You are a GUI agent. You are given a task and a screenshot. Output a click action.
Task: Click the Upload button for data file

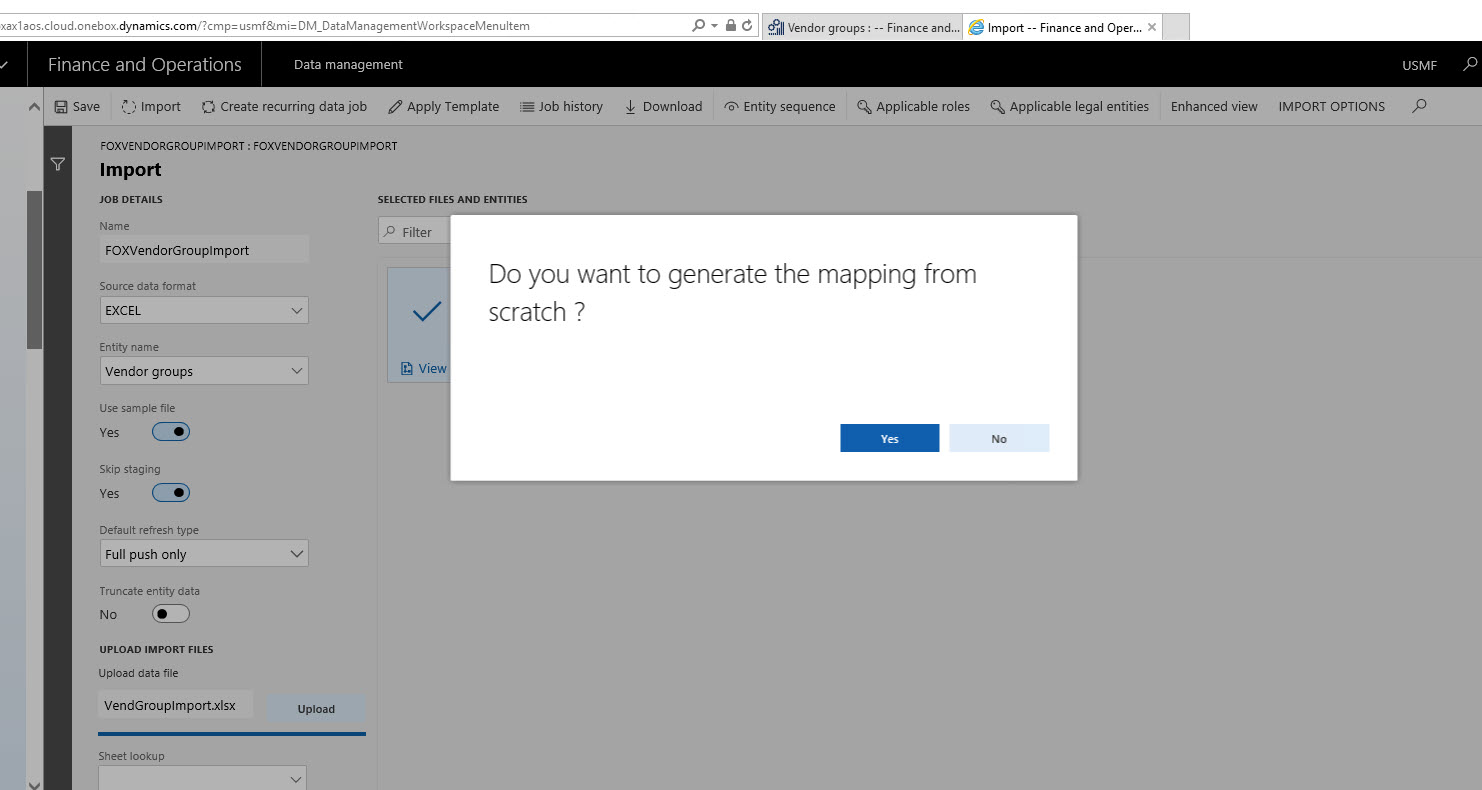[316, 708]
